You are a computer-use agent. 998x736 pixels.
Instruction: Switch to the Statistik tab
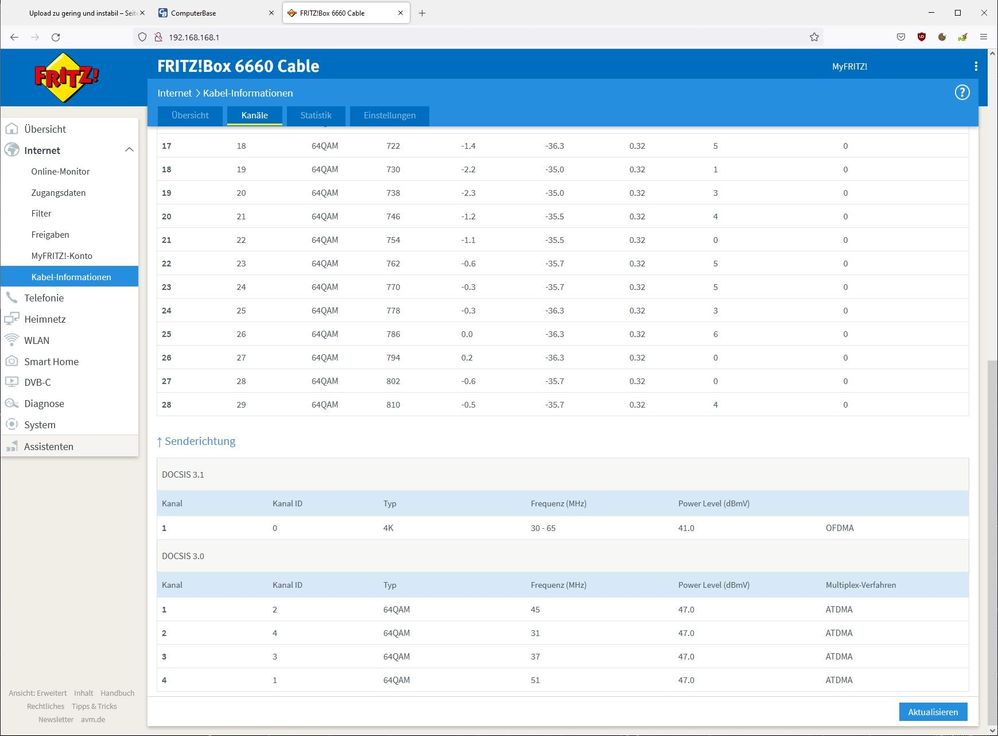coord(315,116)
